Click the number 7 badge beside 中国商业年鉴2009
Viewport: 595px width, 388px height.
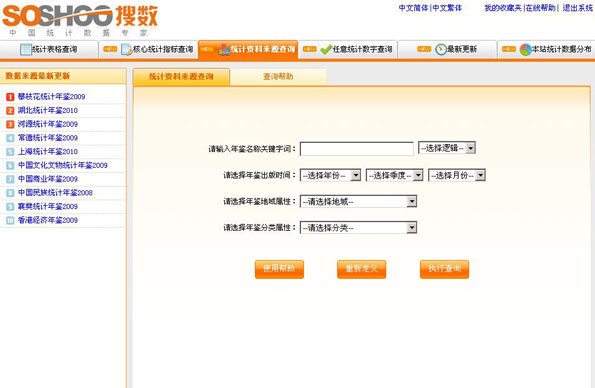[10, 179]
